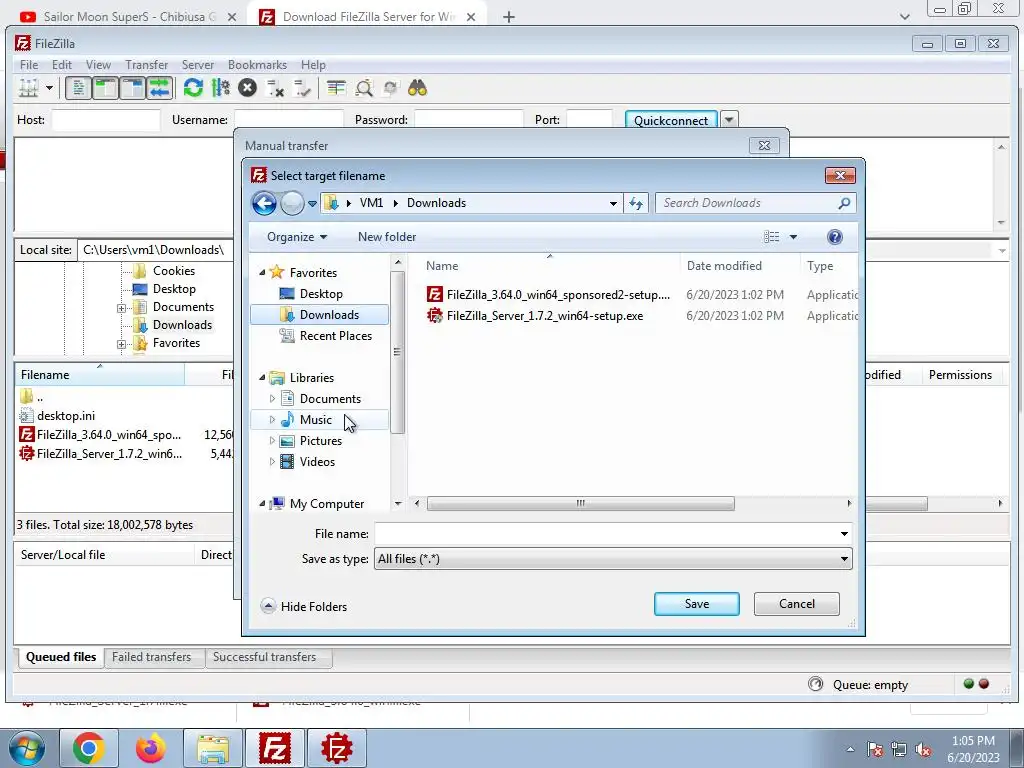
Task: Toggle processing of transfer queue icon
Action: [221, 88]
